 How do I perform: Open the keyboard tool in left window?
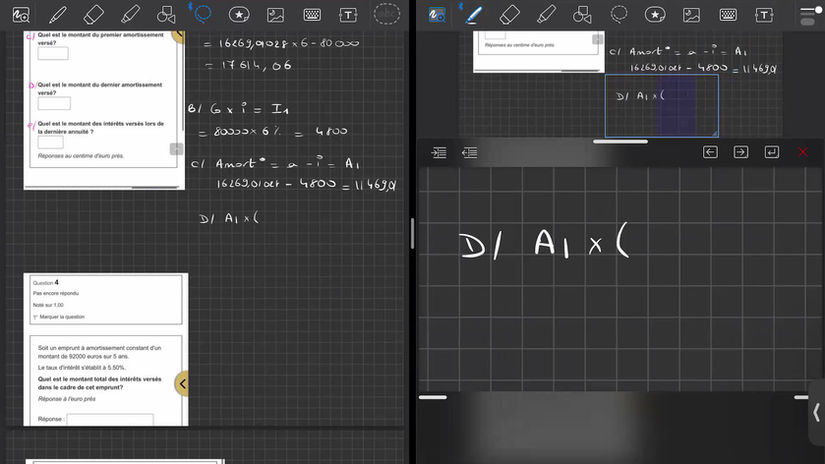click(x=312, y=15)
